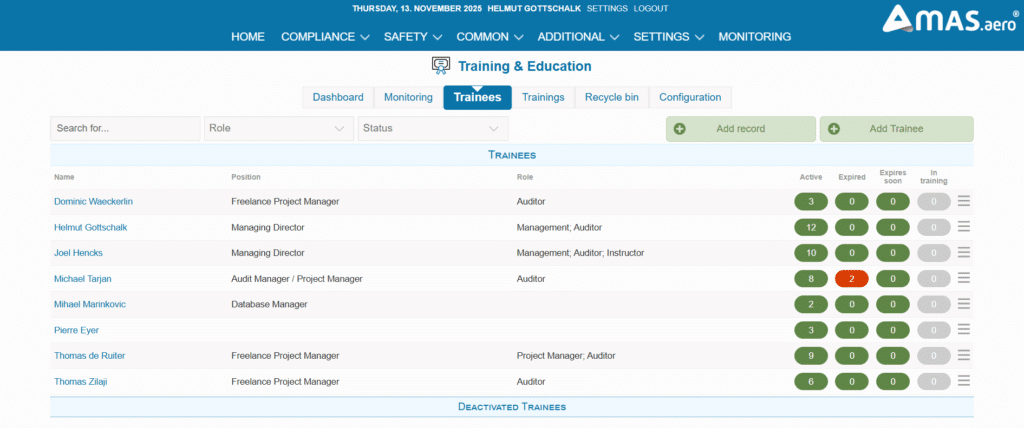Open the Recycle bin tab
The height and width of the screenshot is (428, 1024).
pyautogui.click(x=612, y=97)
